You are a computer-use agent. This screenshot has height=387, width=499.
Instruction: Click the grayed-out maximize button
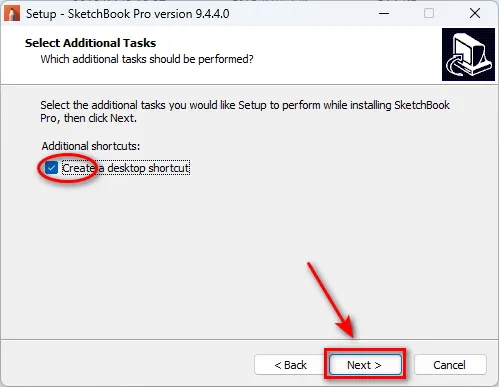click(x=429, y=14)
